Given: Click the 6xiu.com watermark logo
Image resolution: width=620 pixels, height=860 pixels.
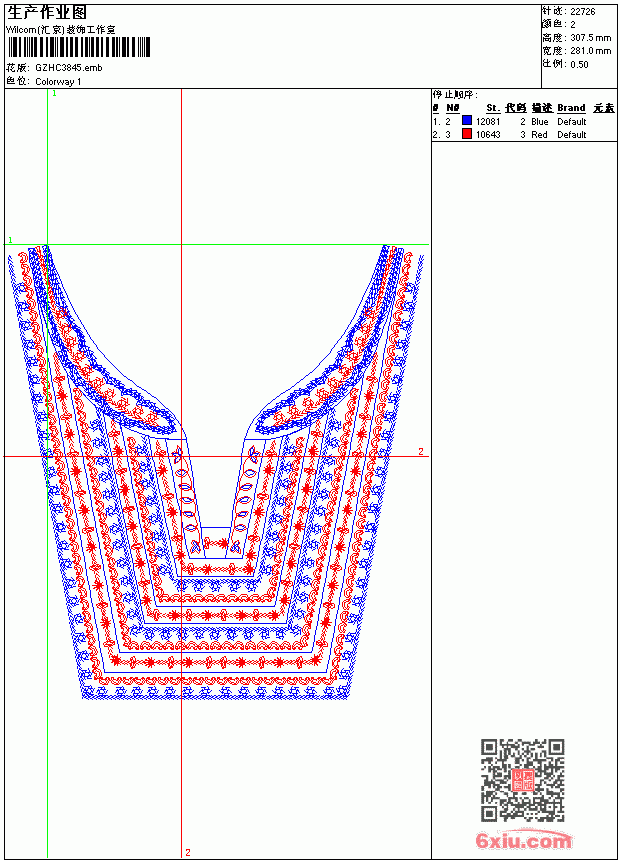Looking at the screenshot, I should pos(523,839).
